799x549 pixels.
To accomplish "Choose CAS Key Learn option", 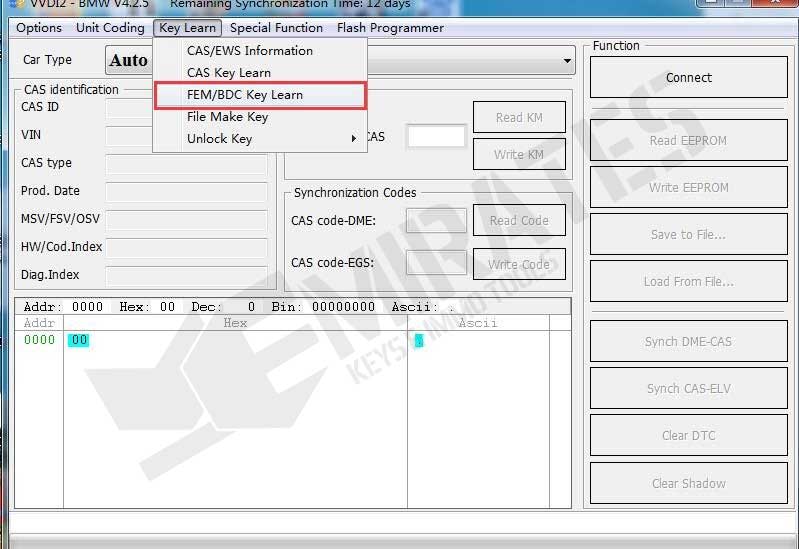I will (228, 73).
